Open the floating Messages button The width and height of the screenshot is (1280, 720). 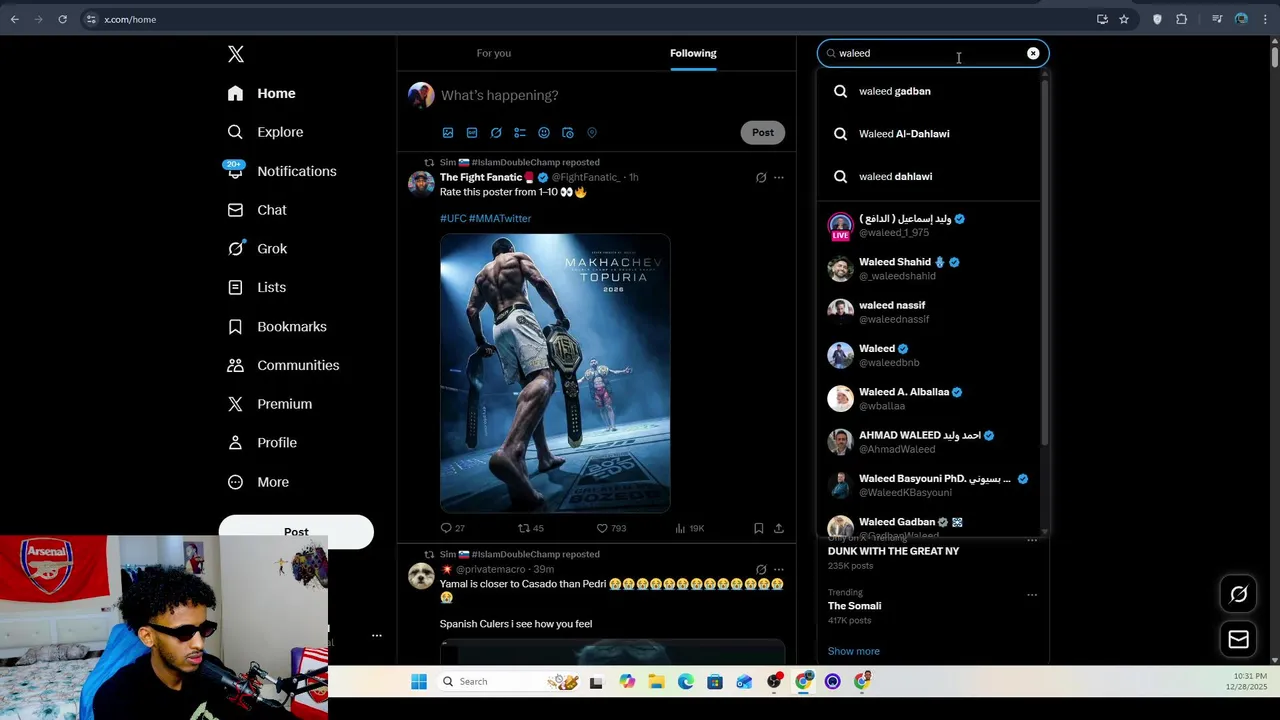point(1238,639)
